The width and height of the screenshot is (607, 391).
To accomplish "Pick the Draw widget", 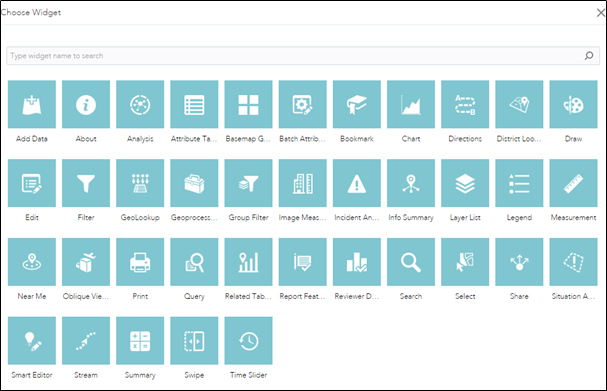I will pos(573,104).
